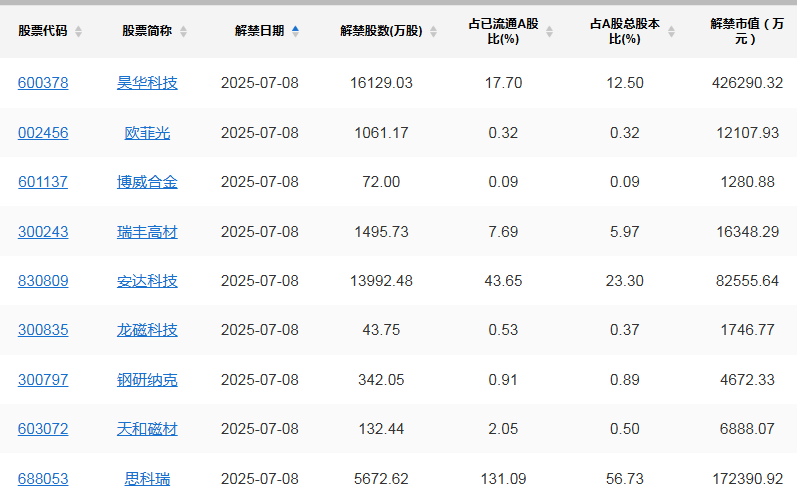Open stock code 300797 link
This screenshot has height=499, width=797.
[43, 380]
